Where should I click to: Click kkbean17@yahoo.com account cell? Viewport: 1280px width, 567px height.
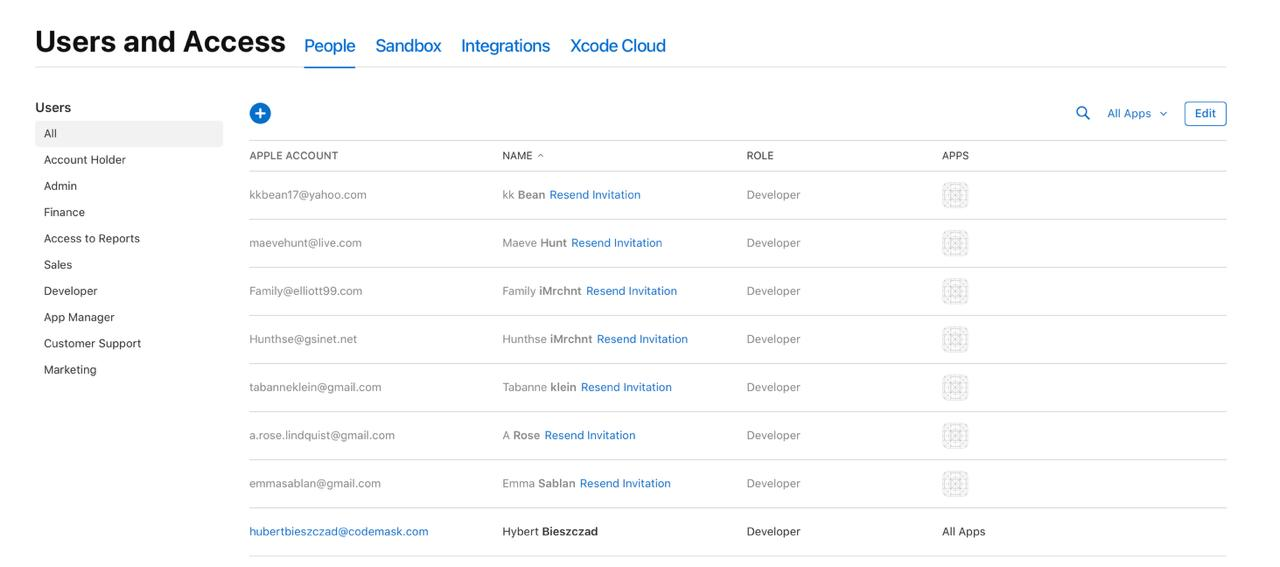click(x=308, y=195)
